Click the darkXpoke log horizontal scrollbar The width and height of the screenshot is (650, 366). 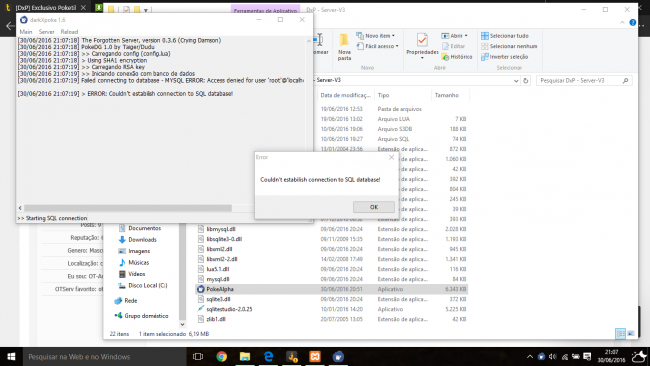pos(128,208)
